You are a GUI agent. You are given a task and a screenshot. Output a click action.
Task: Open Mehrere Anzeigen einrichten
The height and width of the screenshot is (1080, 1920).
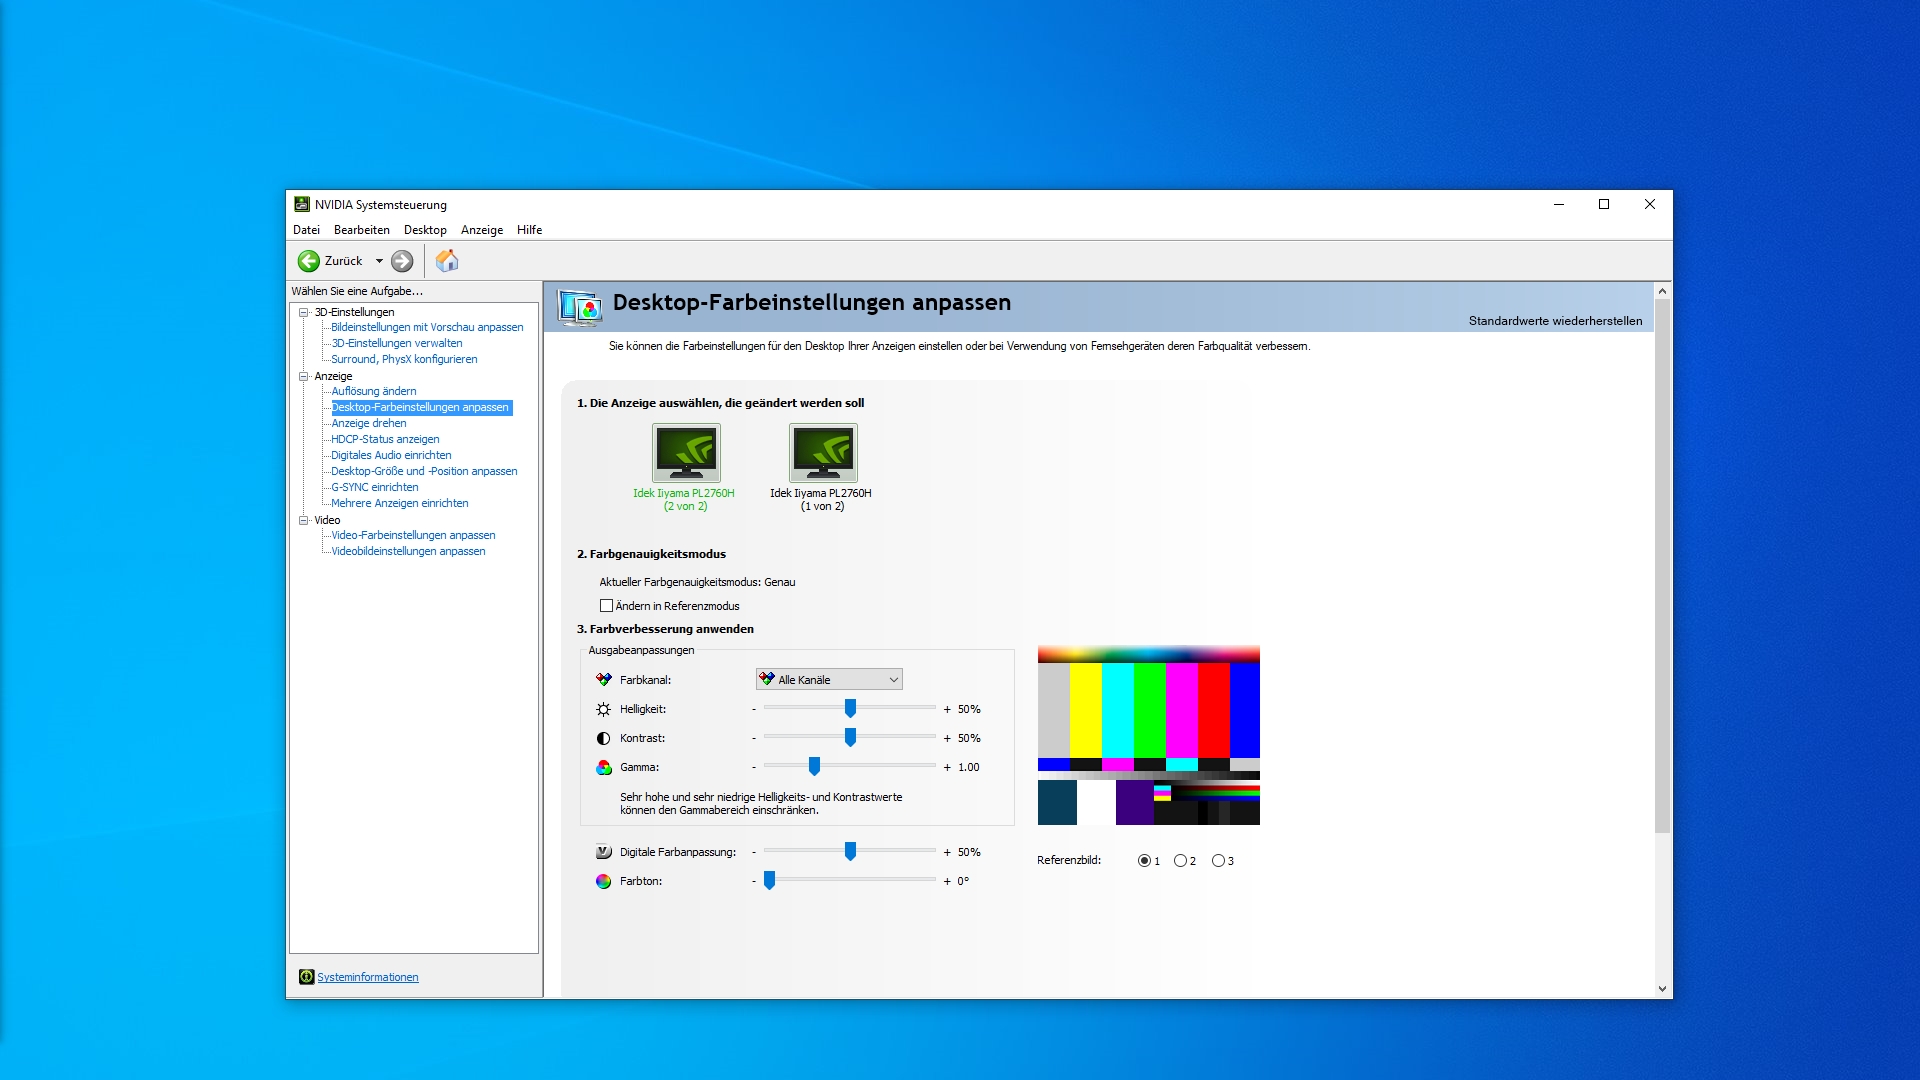pyautogui.click(x=400, y=503)
